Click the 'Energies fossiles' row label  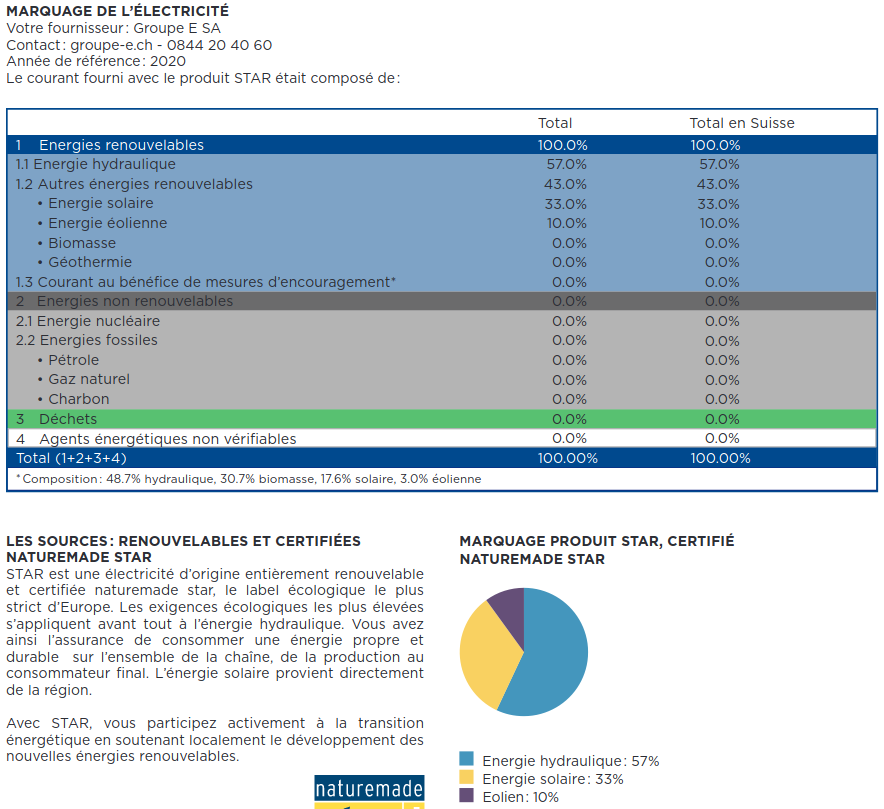(99, 340)
